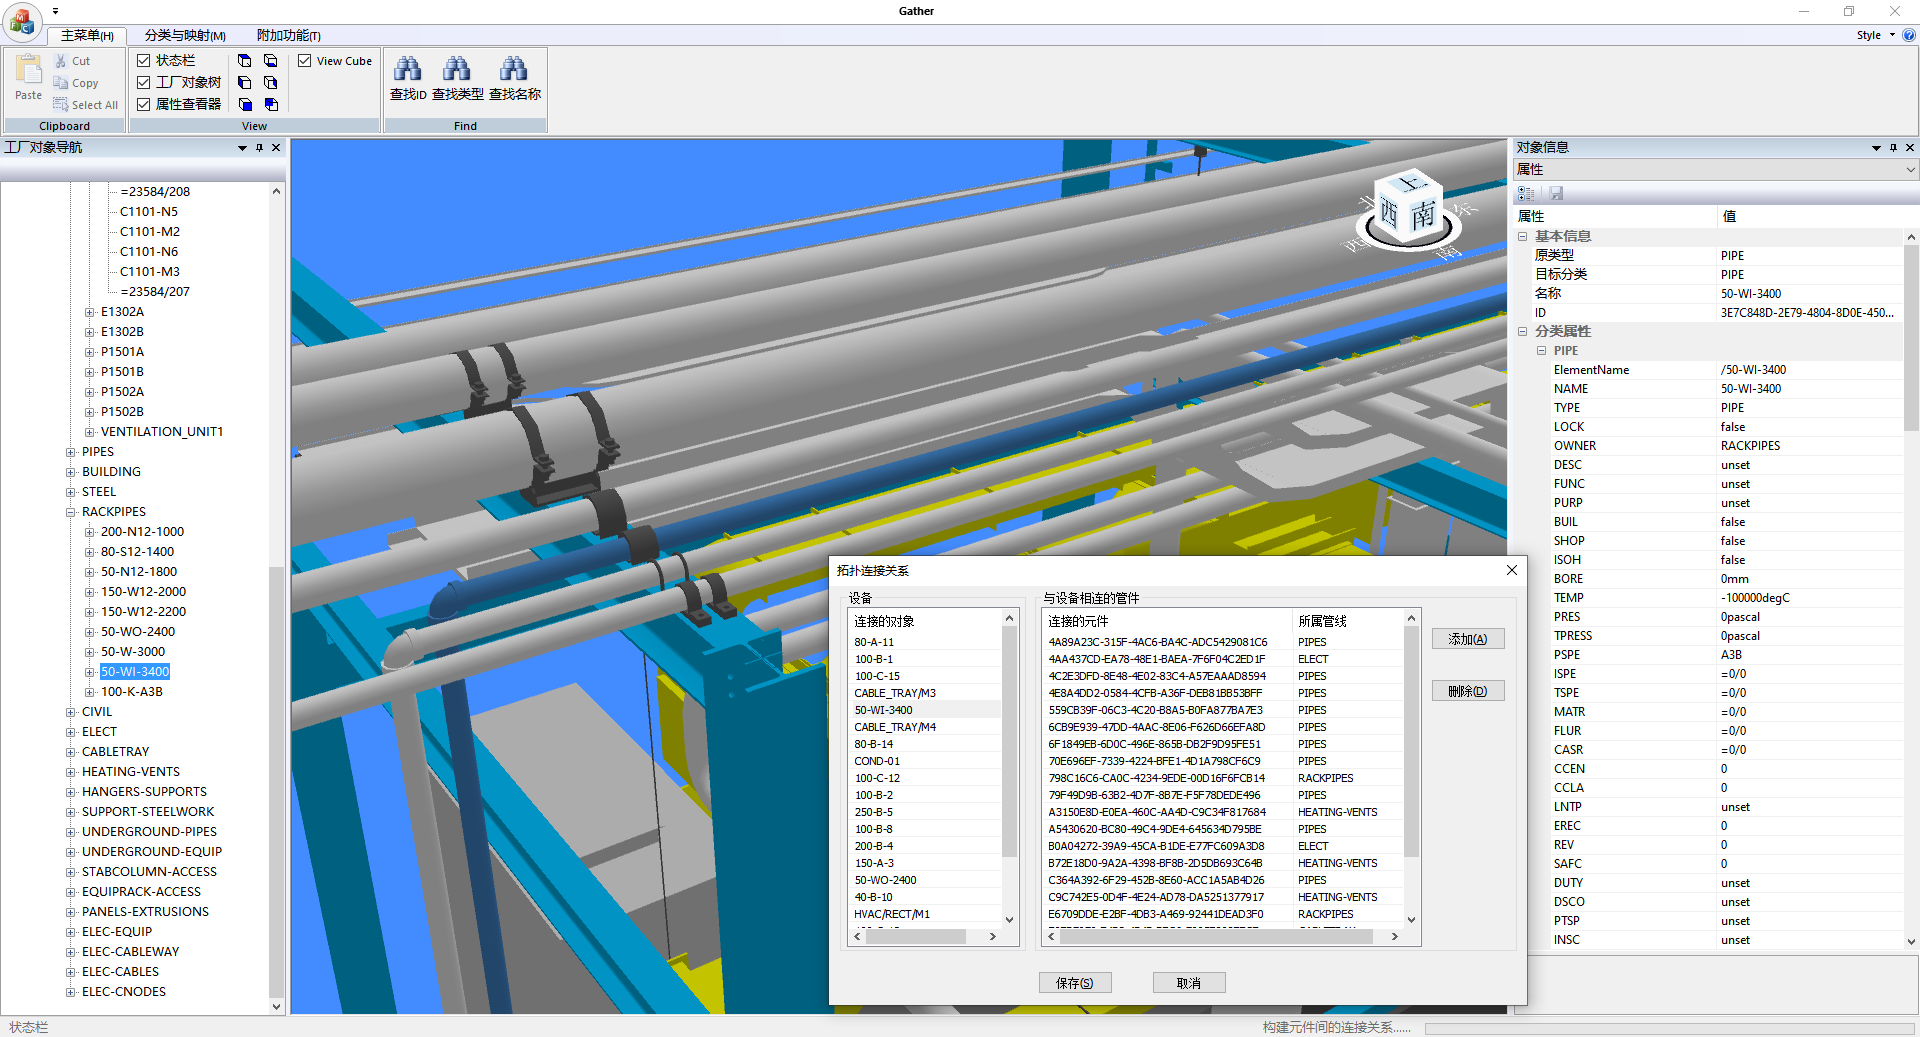
Task: Click the 查找ID binoculars icon
Action: tap(407, 70)
